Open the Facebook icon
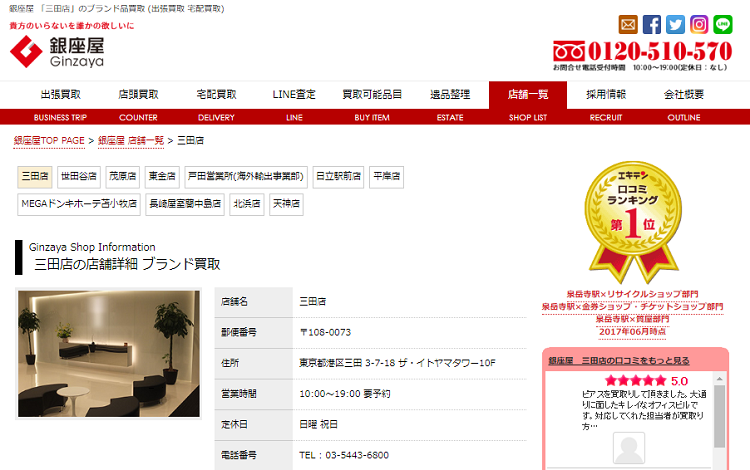The width and height of the screenshot is (750, 470). click(651, 24)
